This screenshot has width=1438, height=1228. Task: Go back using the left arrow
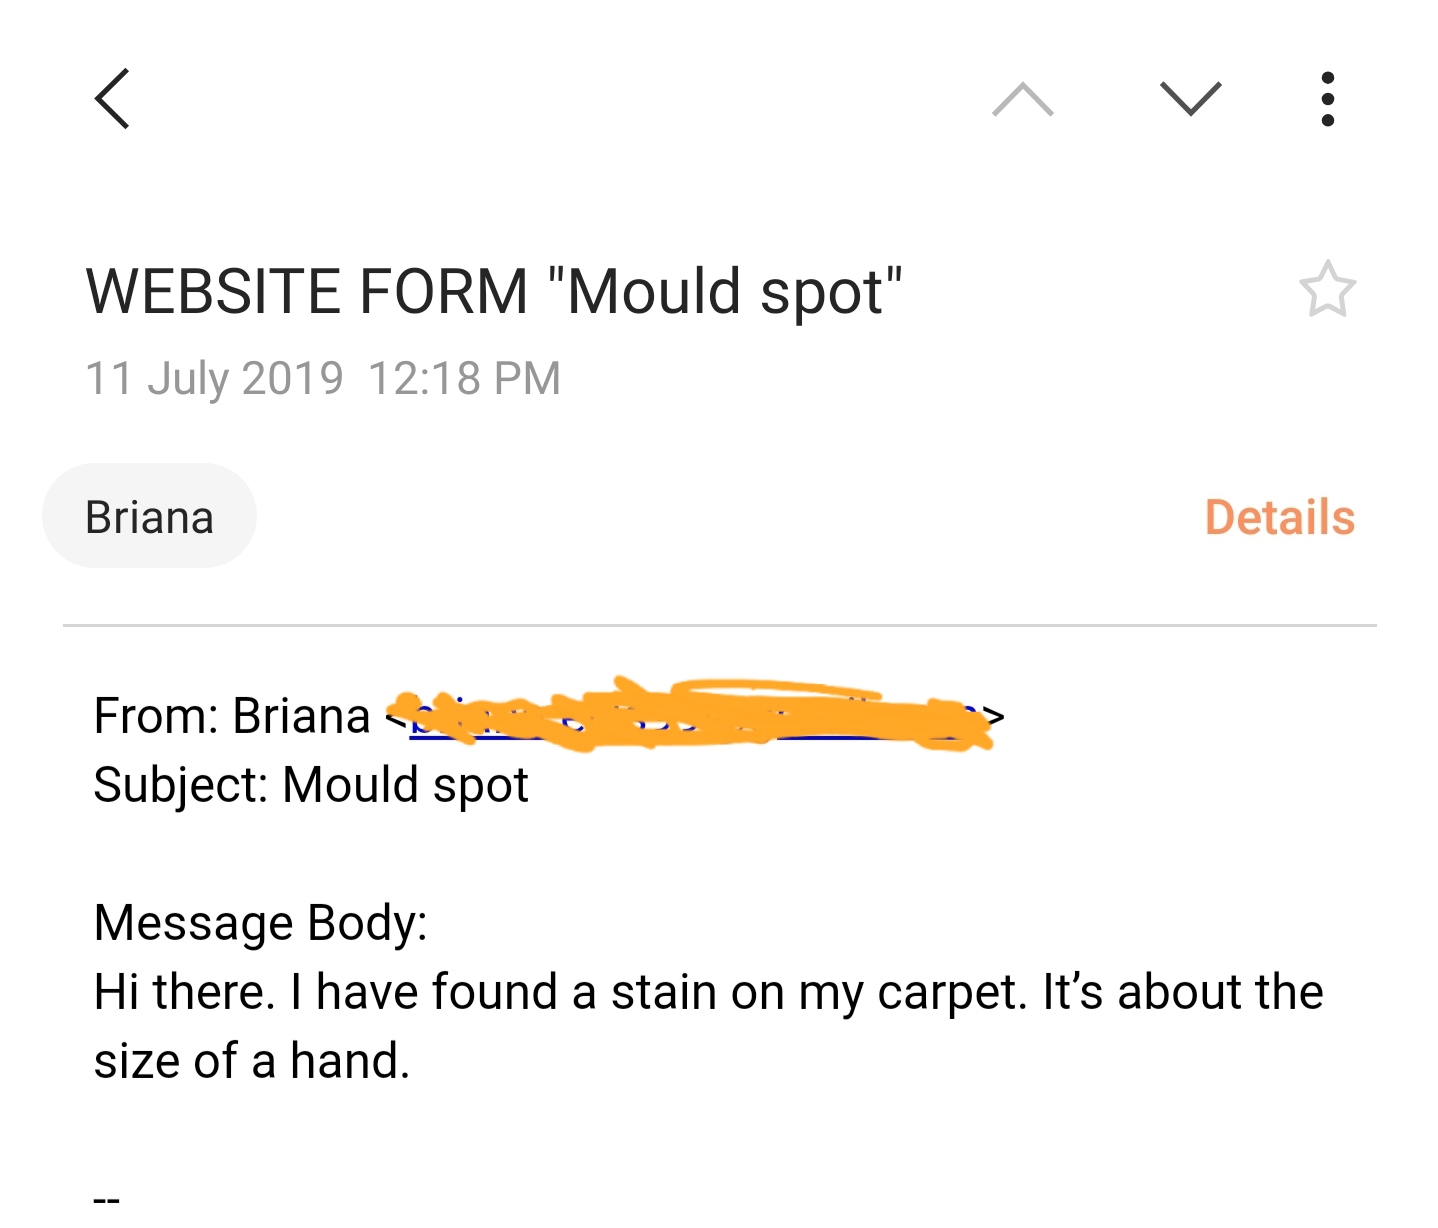coord(112,99)
